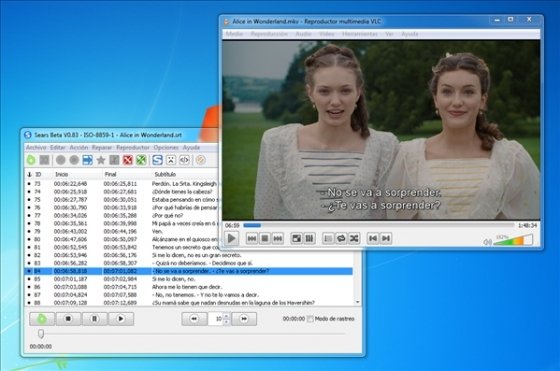Screen dimensions: 560x371
Task: Toggle VLC loop repeat button
Action: 341,238
